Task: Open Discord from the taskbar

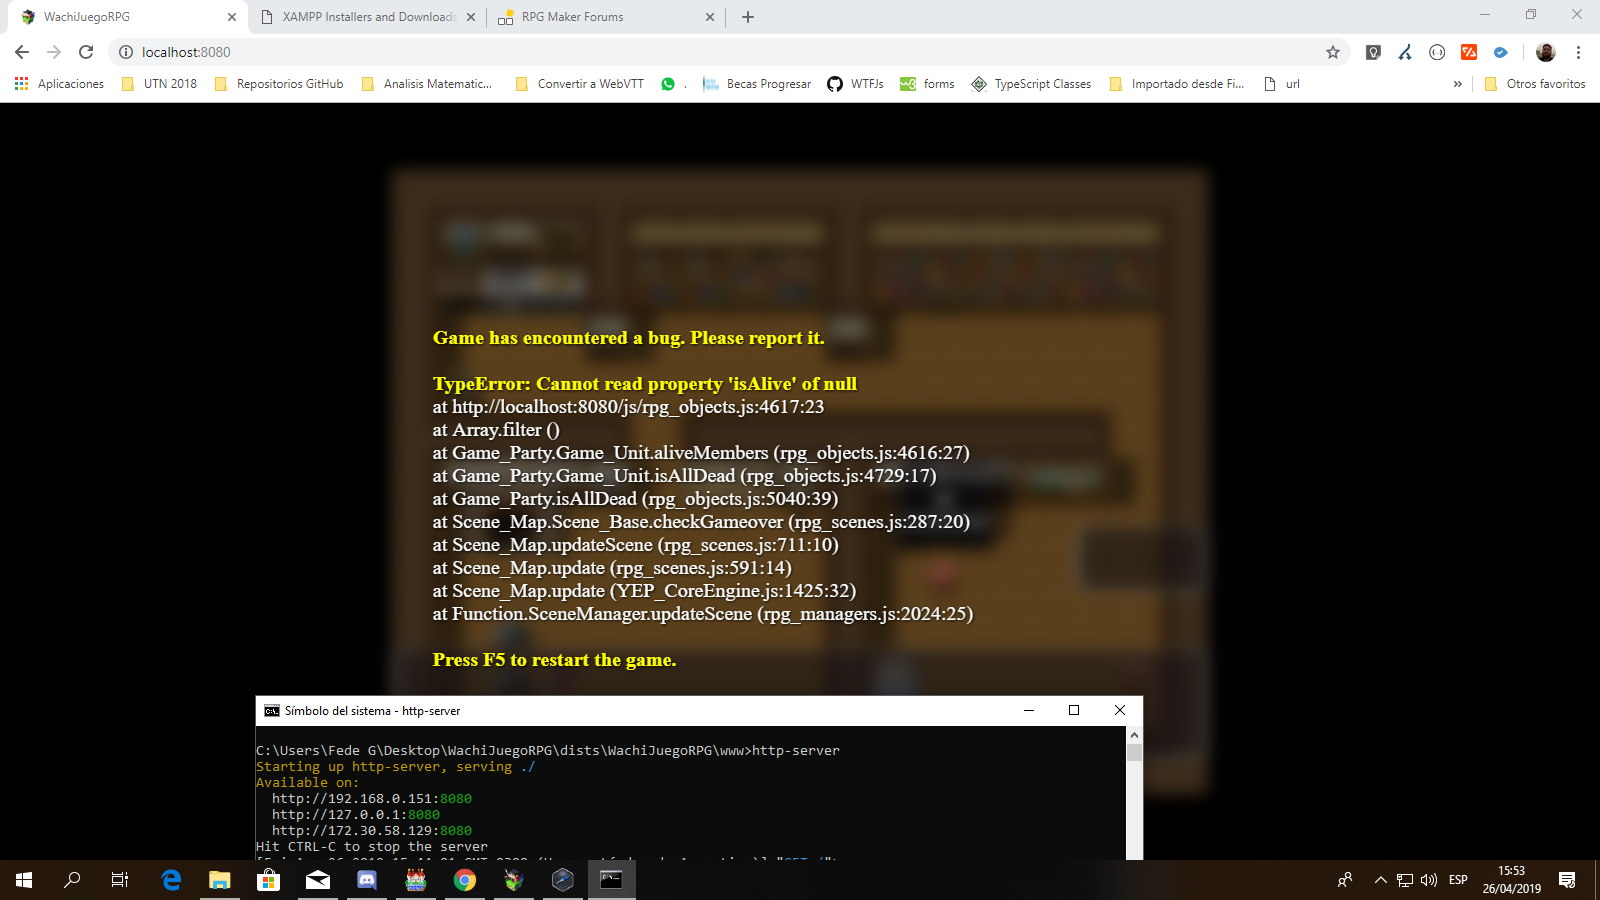Action: coord(367,880)
